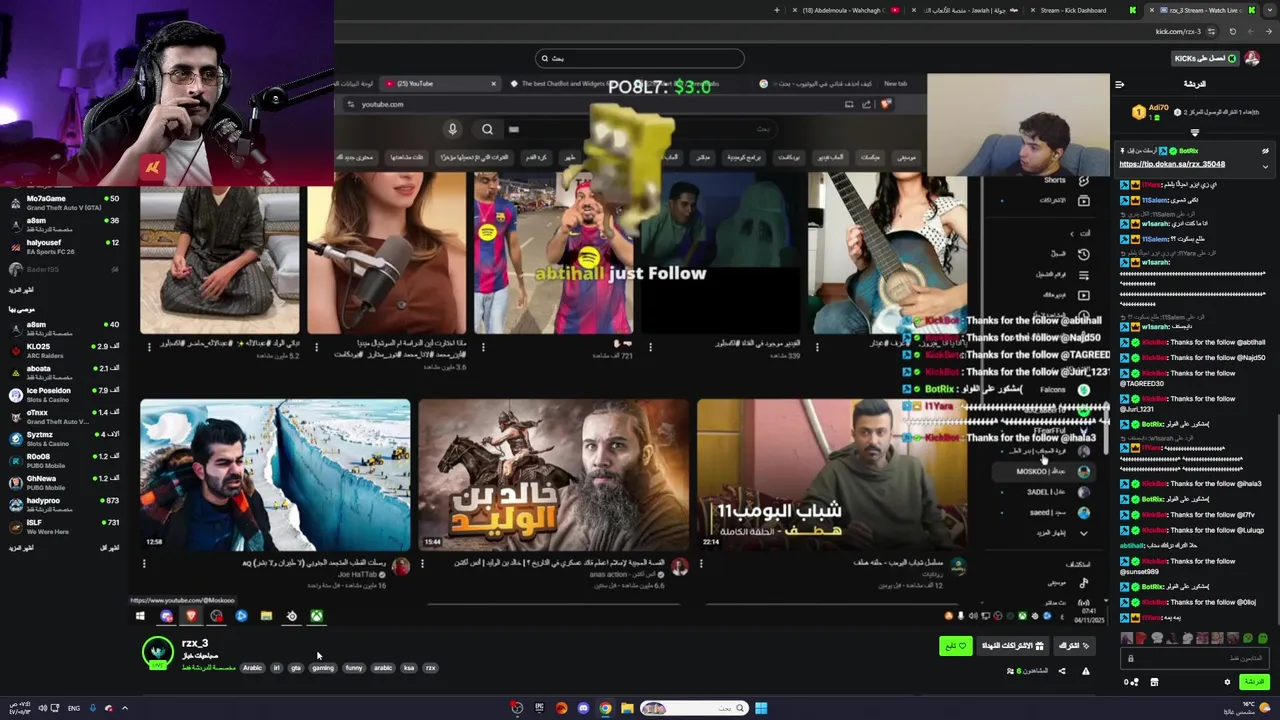Click the gift subscriptions button
Screen dimensions: 1280x720
[1012, 646]
